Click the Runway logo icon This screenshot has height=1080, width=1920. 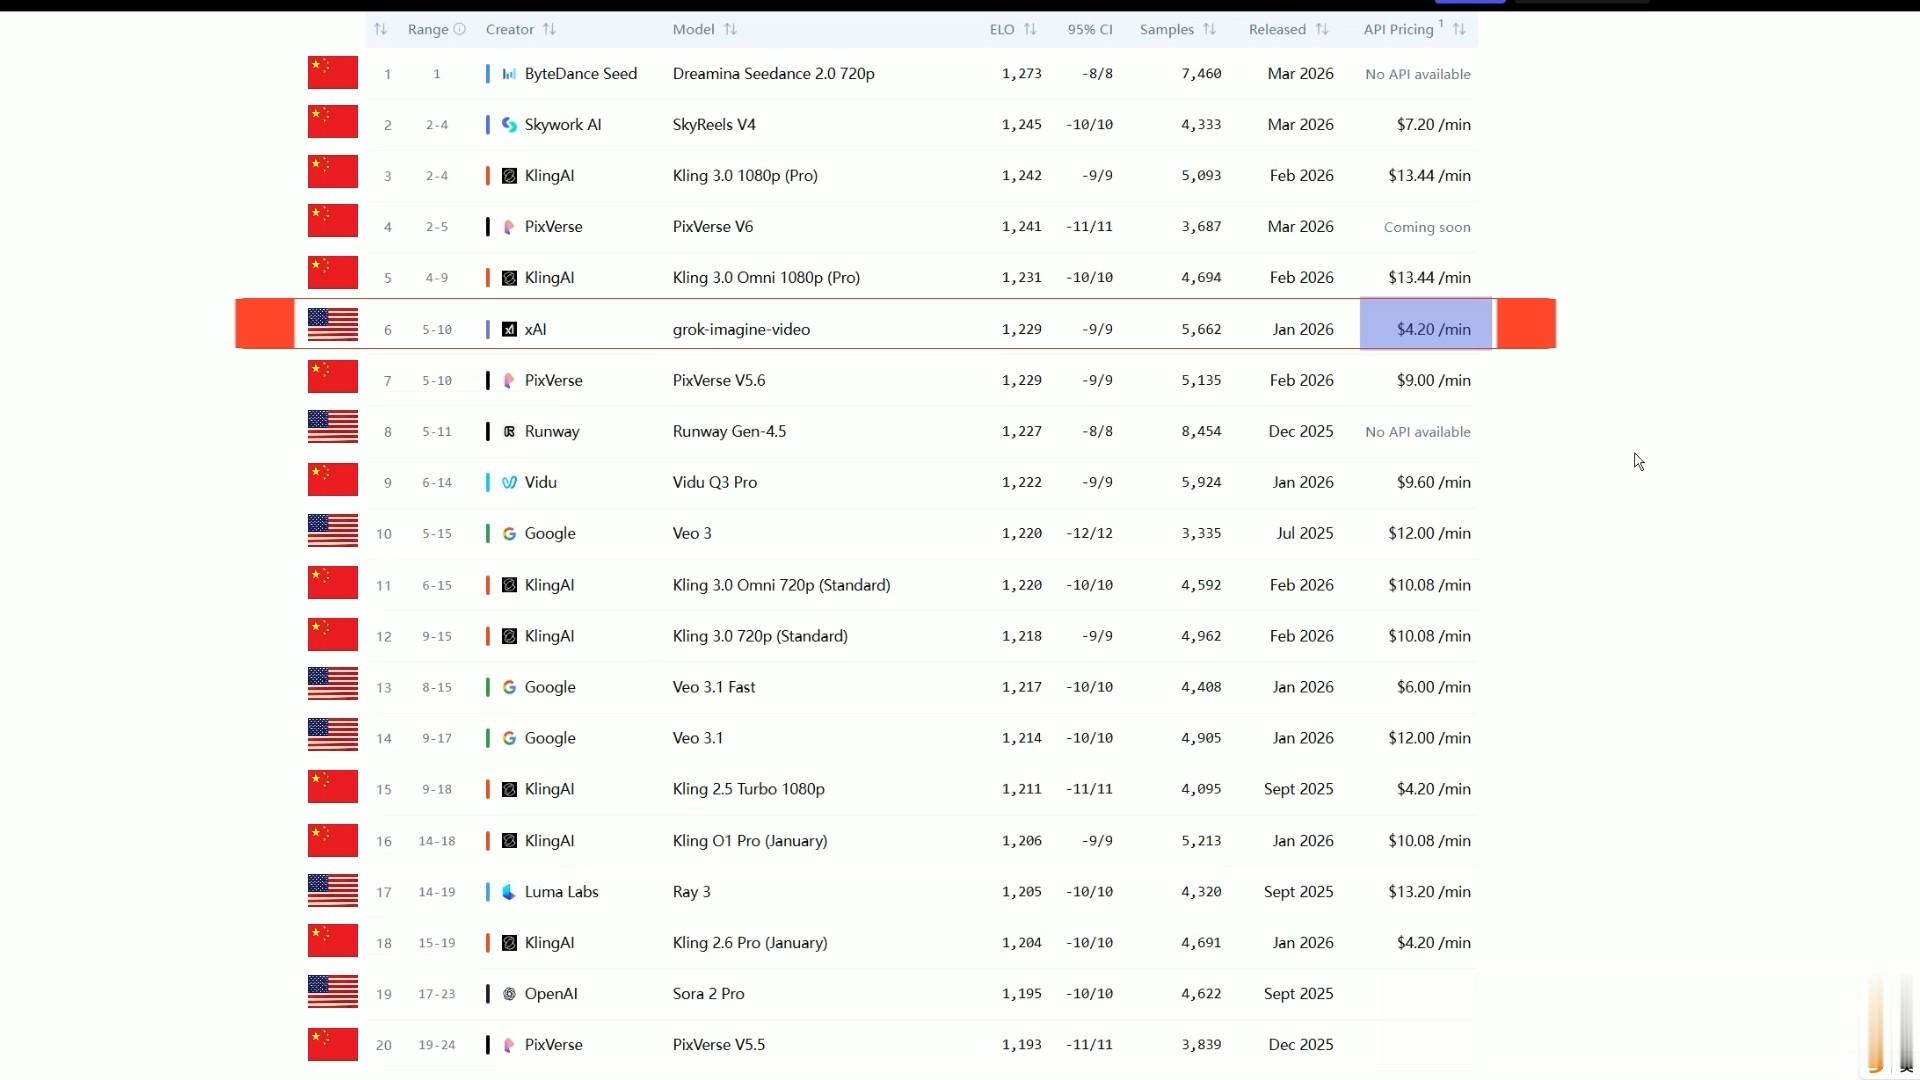[509, 432]
